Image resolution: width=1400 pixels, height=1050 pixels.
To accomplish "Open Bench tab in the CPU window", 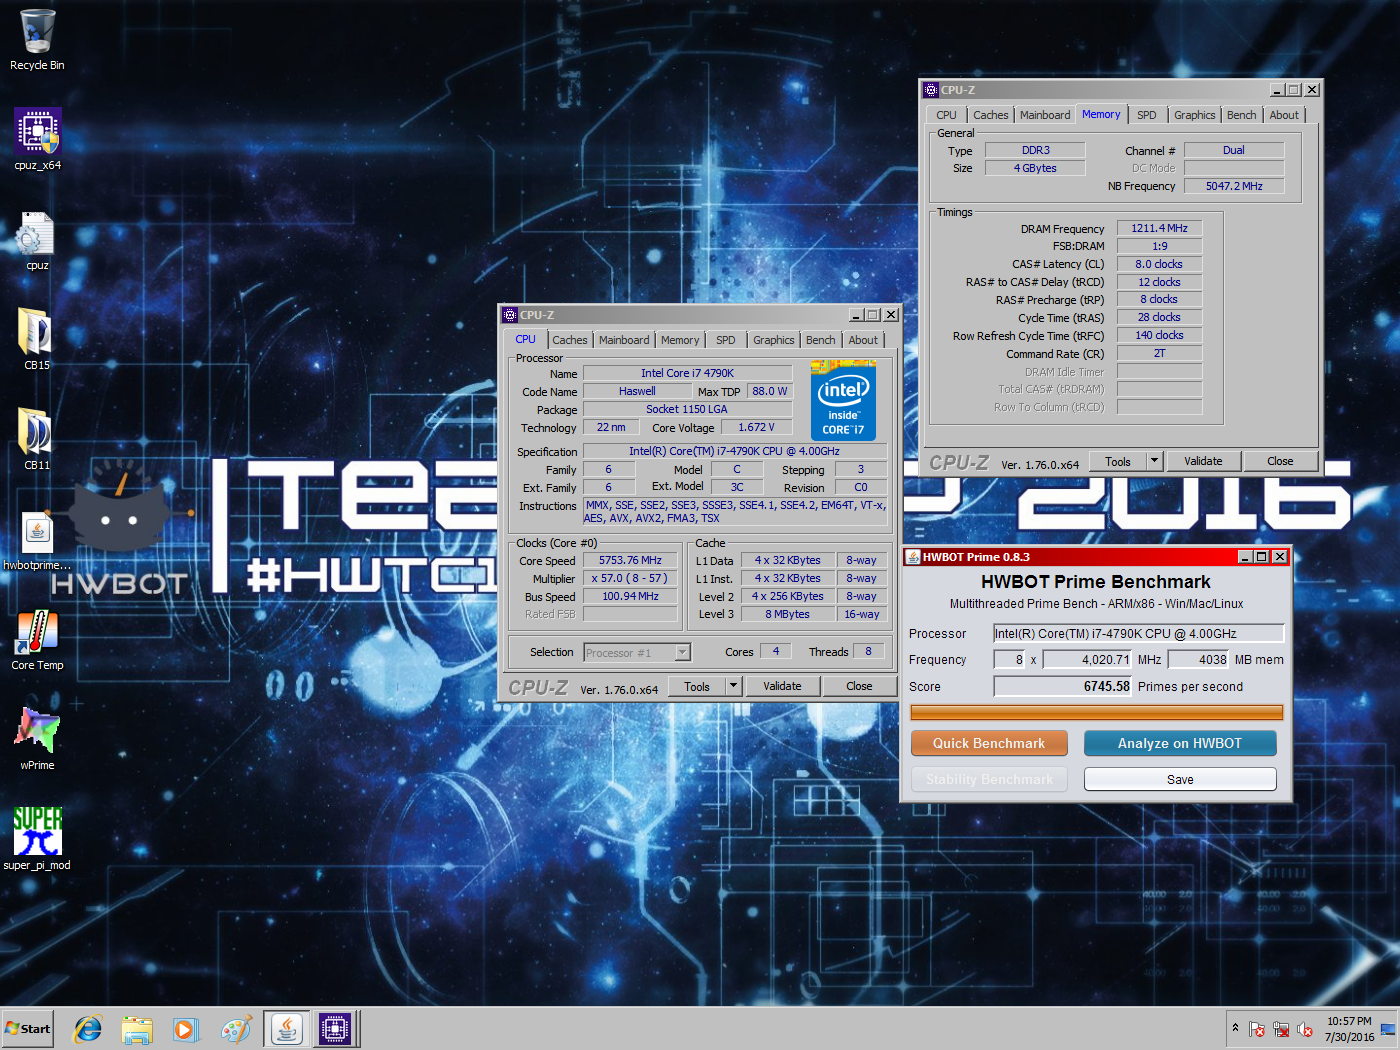I will (821, 340).
